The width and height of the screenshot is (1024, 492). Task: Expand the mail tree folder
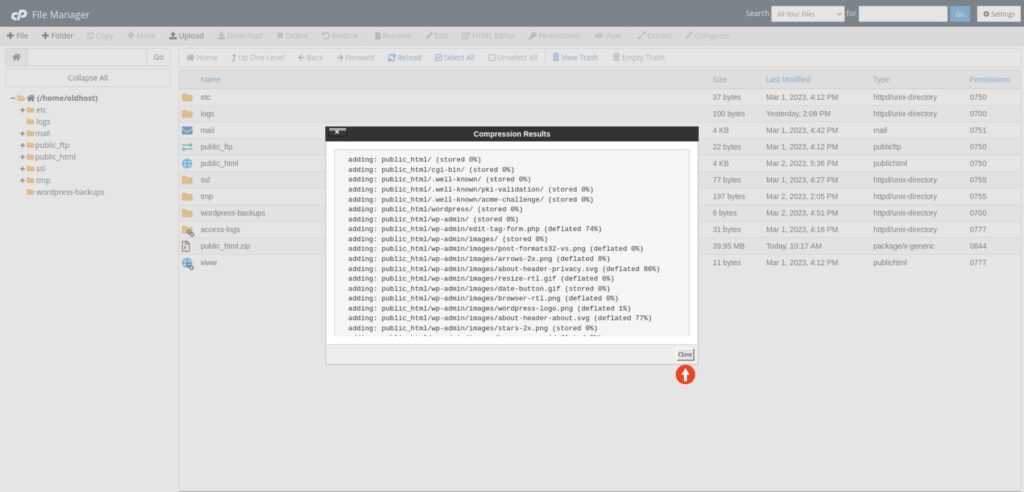click(22, 133)
